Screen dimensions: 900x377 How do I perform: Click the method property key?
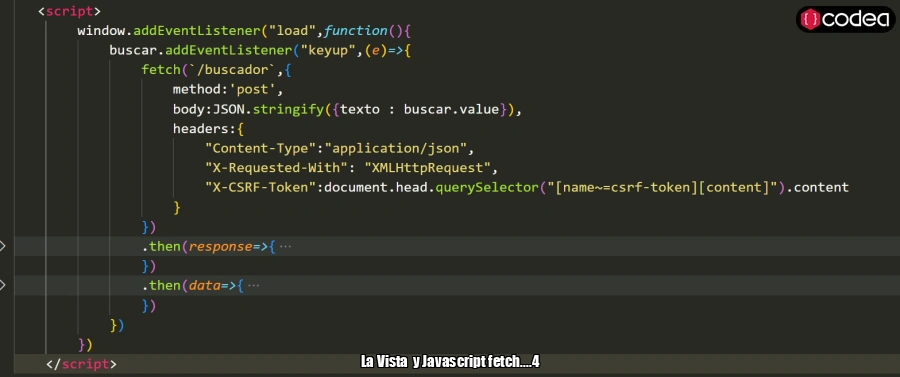point(196,90)
